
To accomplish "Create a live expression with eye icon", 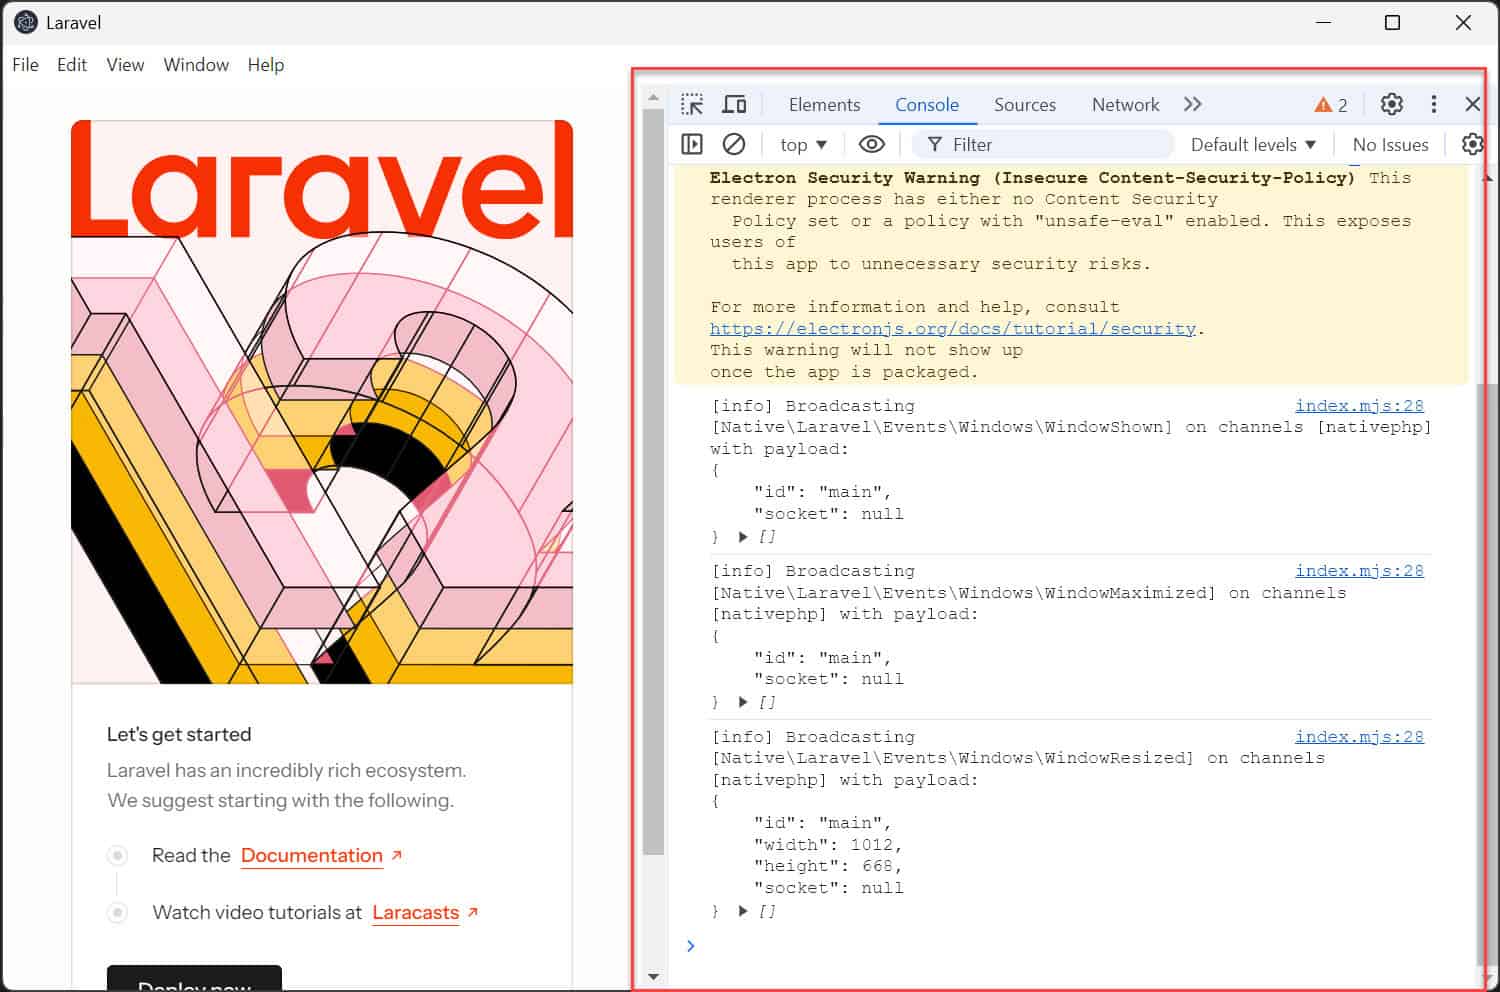I will (x=872, y=144).
